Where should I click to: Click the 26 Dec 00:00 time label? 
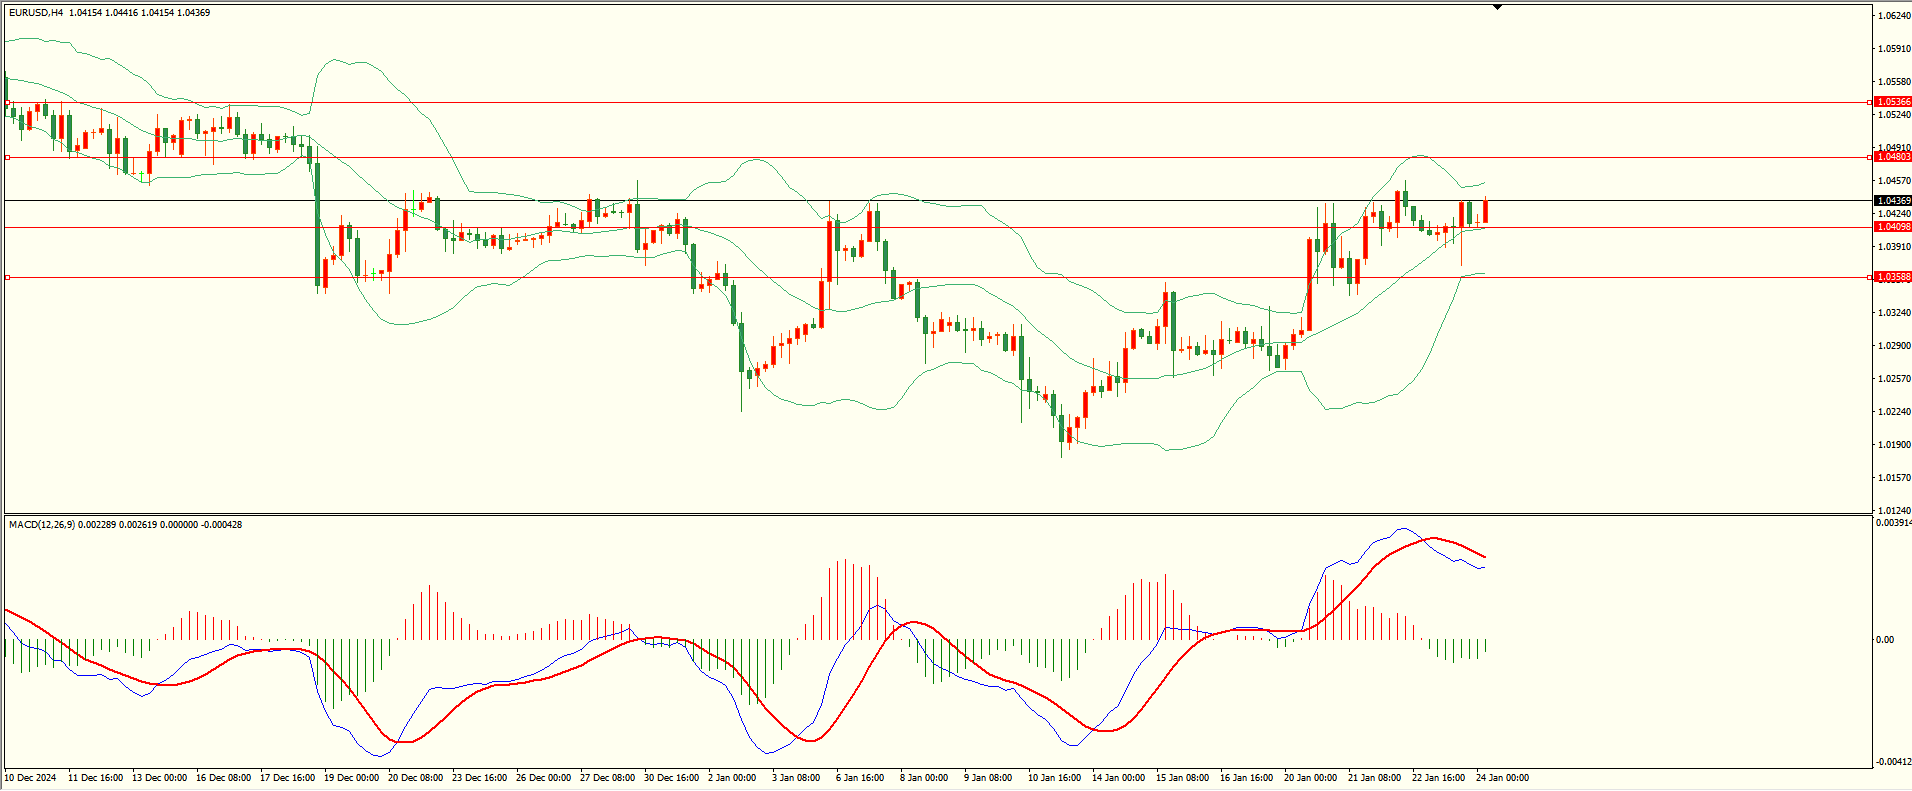[x=543, y=778]
